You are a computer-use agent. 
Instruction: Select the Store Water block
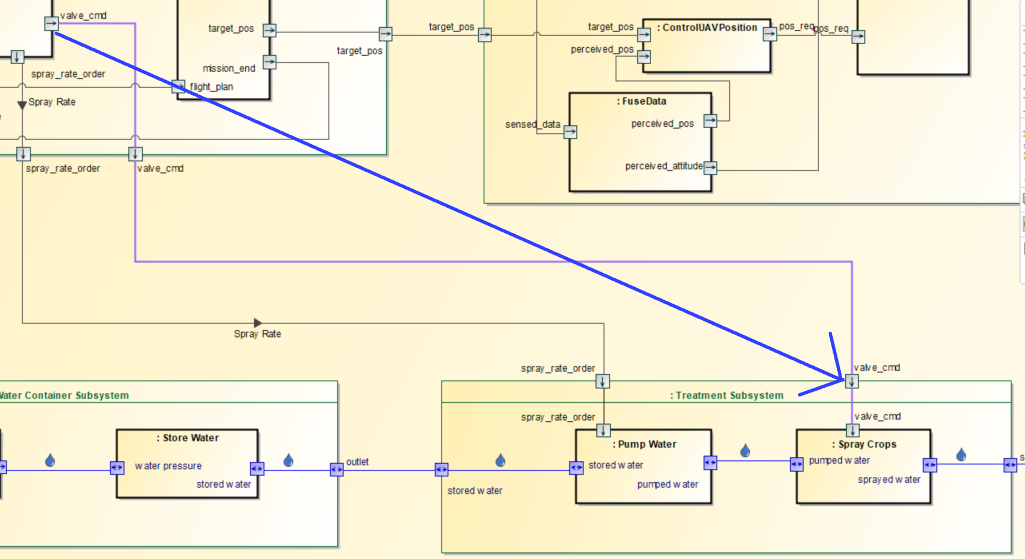coord(187,464)
